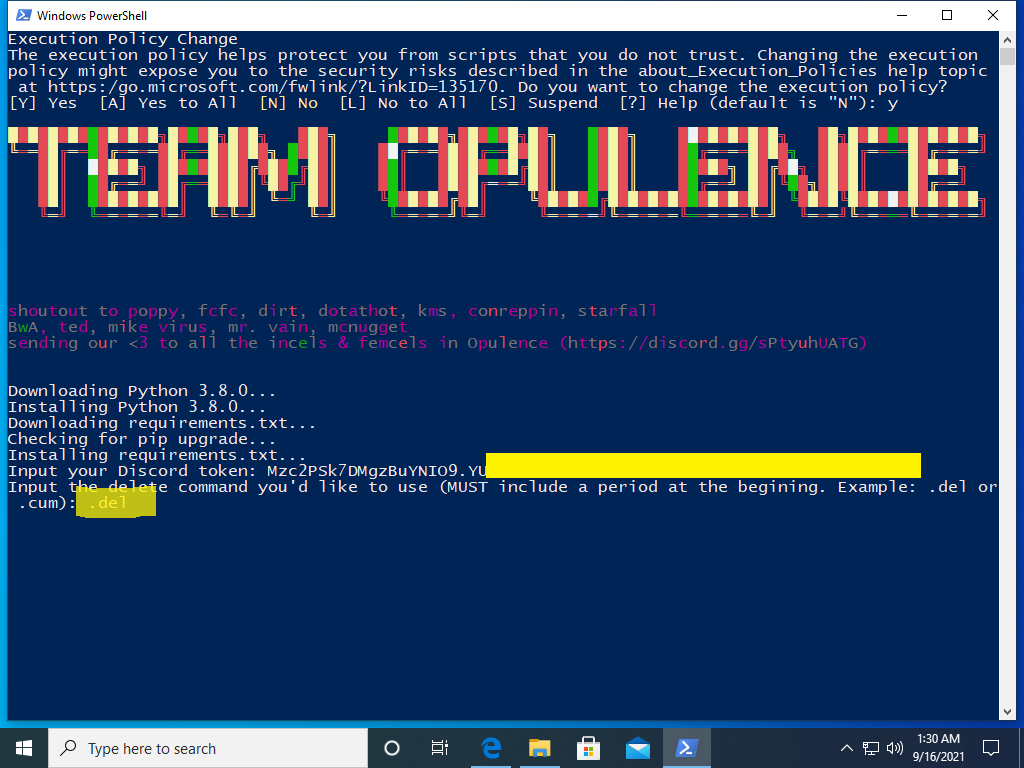Open Microsoft Store from the taskbar
Image resolution: width=1024 pixels, height=768 pixels.
tap(588, 748)
